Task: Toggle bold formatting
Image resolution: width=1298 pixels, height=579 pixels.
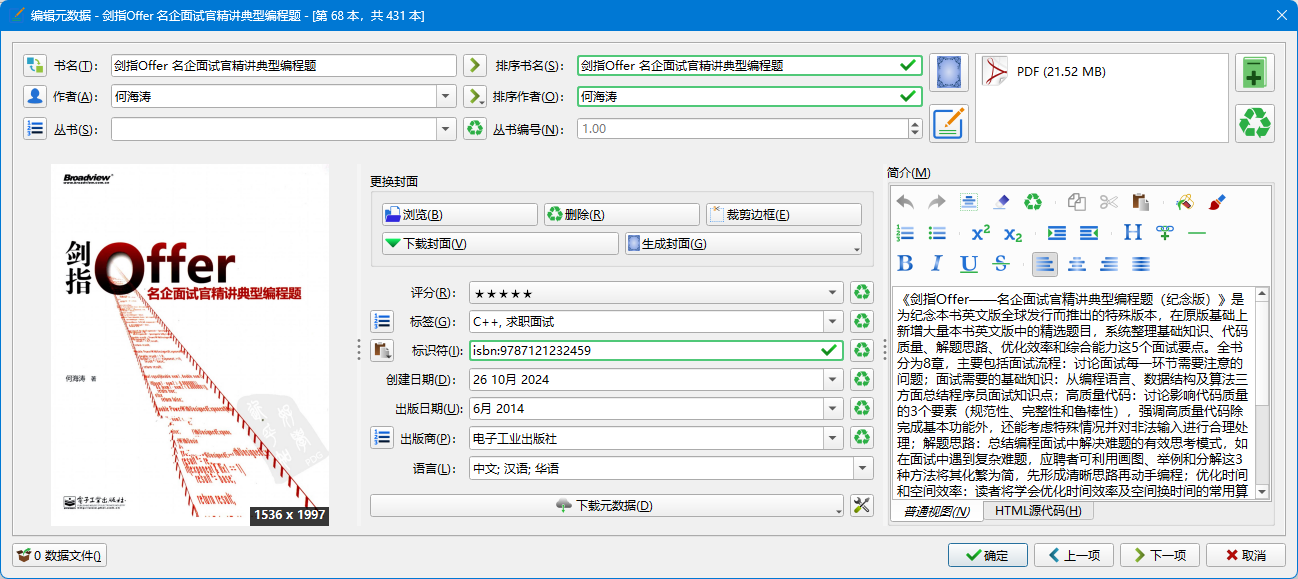Action: 905,264
